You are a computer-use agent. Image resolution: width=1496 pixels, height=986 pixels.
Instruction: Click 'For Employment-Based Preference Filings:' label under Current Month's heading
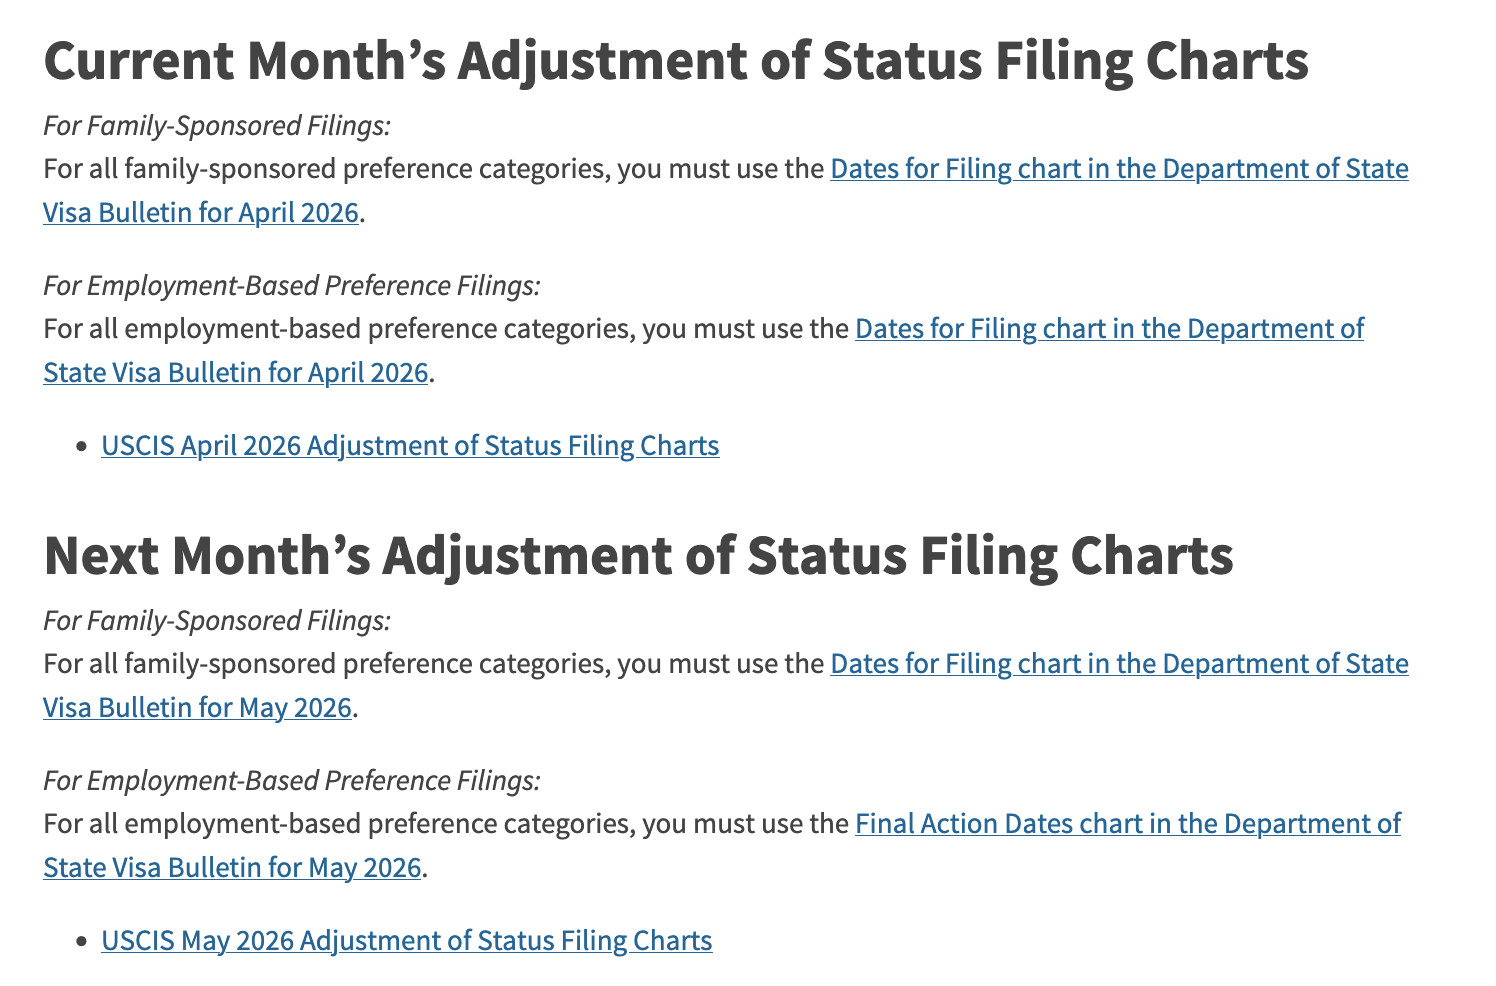(x=292, y=286)
